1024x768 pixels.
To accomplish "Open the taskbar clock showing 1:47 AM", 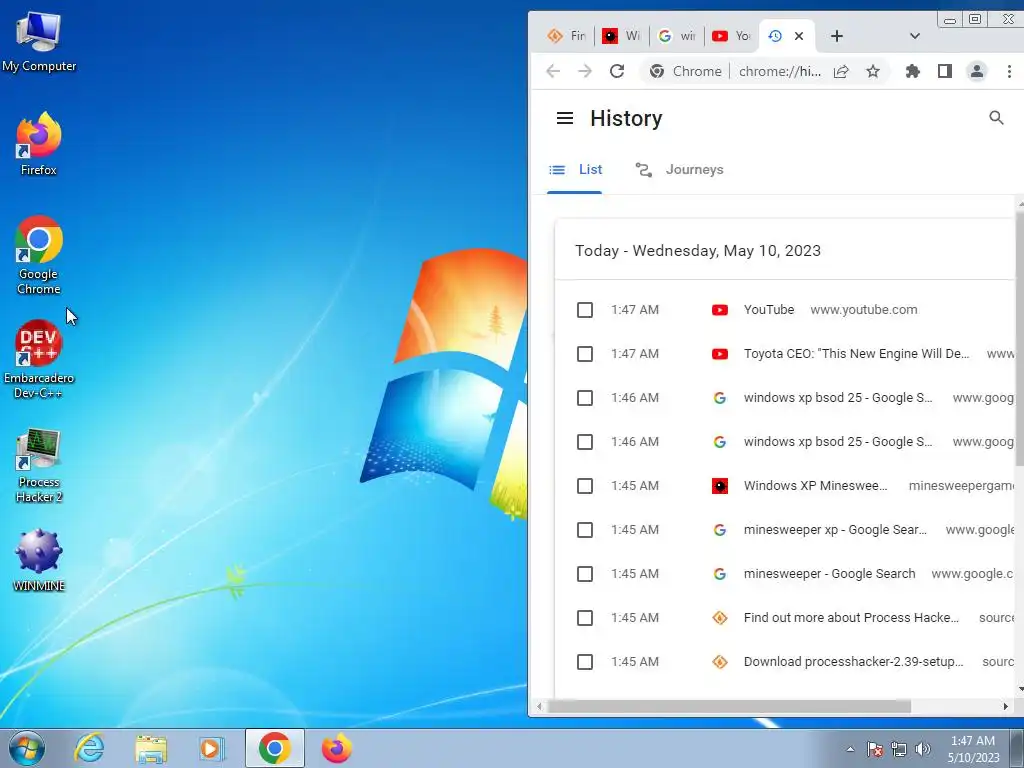I will (973, 749).
